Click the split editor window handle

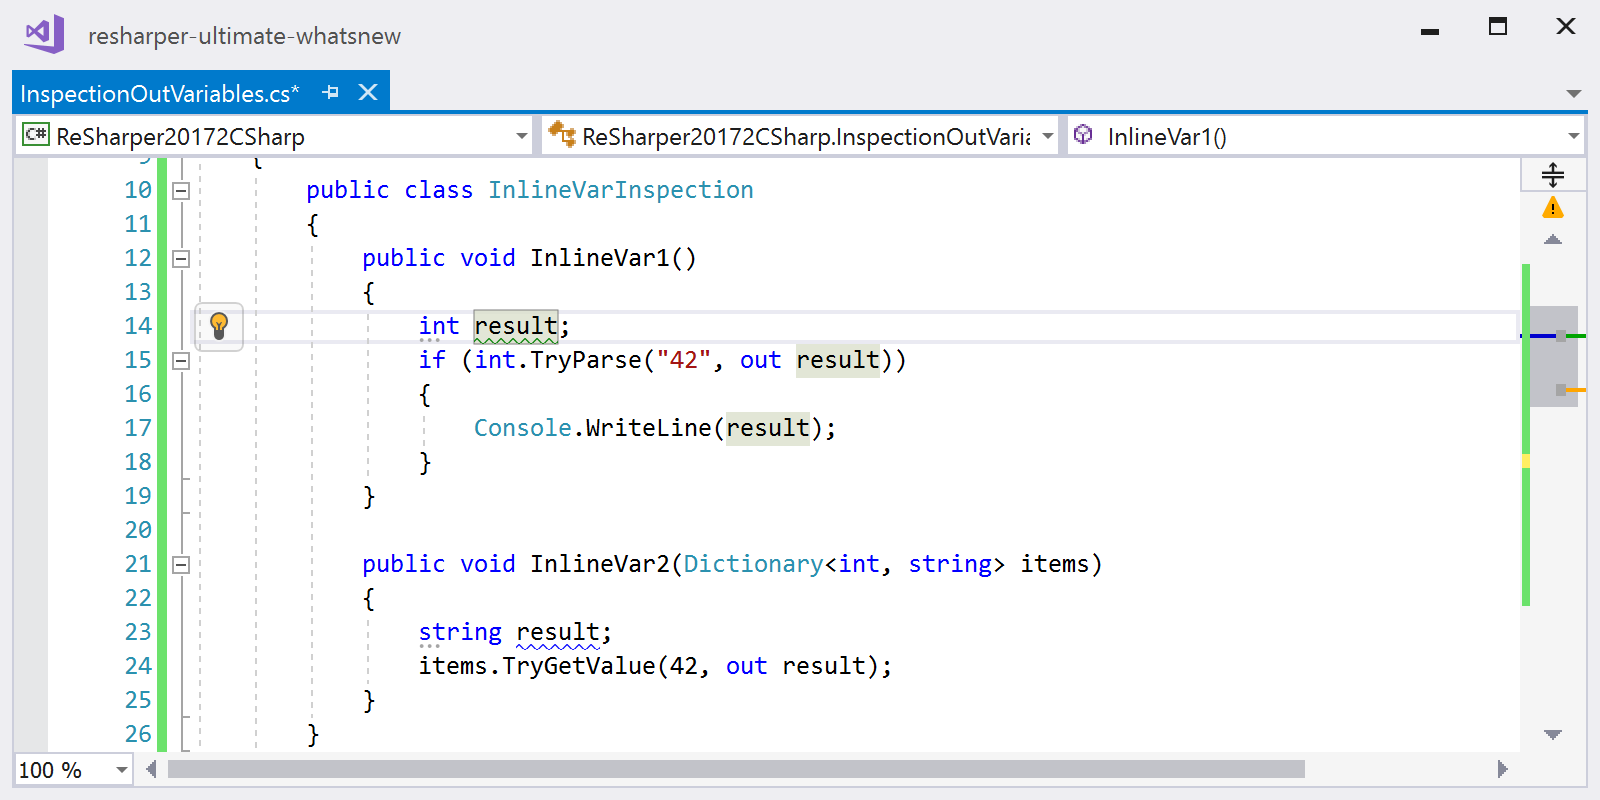point(1553,175)
